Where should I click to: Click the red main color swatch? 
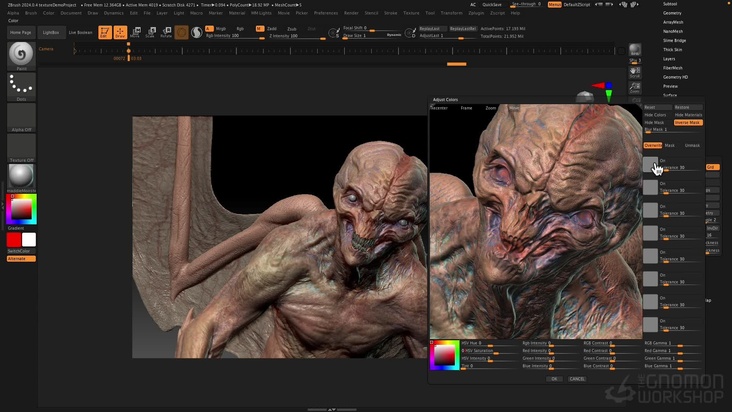click(14, 239)
